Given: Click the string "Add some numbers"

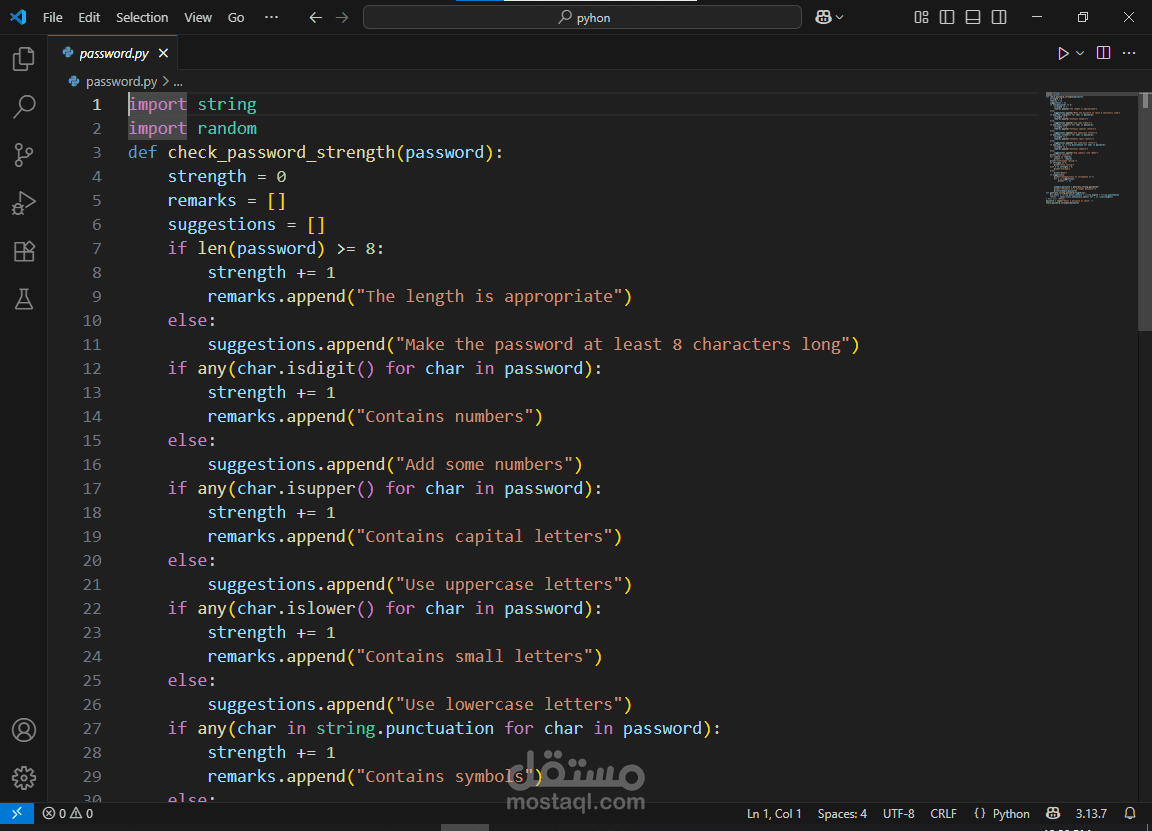Looking at the screenshot, I should [x=484, y=464].
